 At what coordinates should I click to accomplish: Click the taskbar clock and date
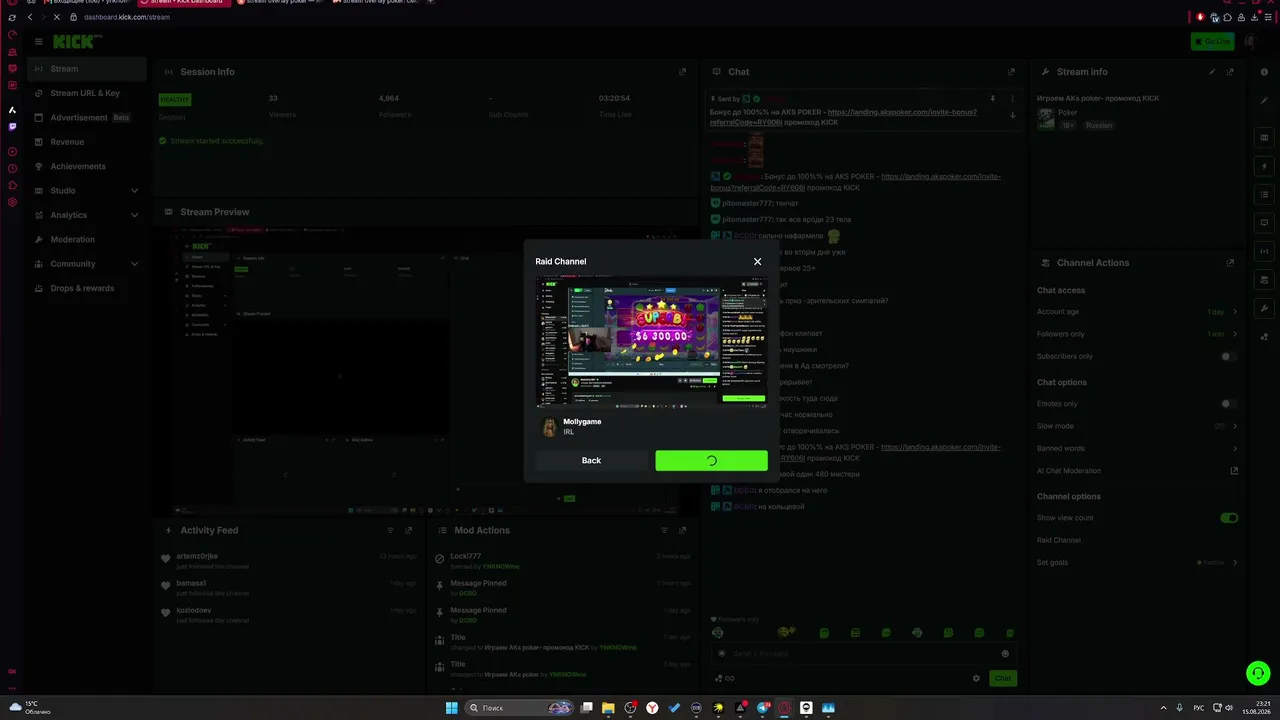coord(1256,708)
